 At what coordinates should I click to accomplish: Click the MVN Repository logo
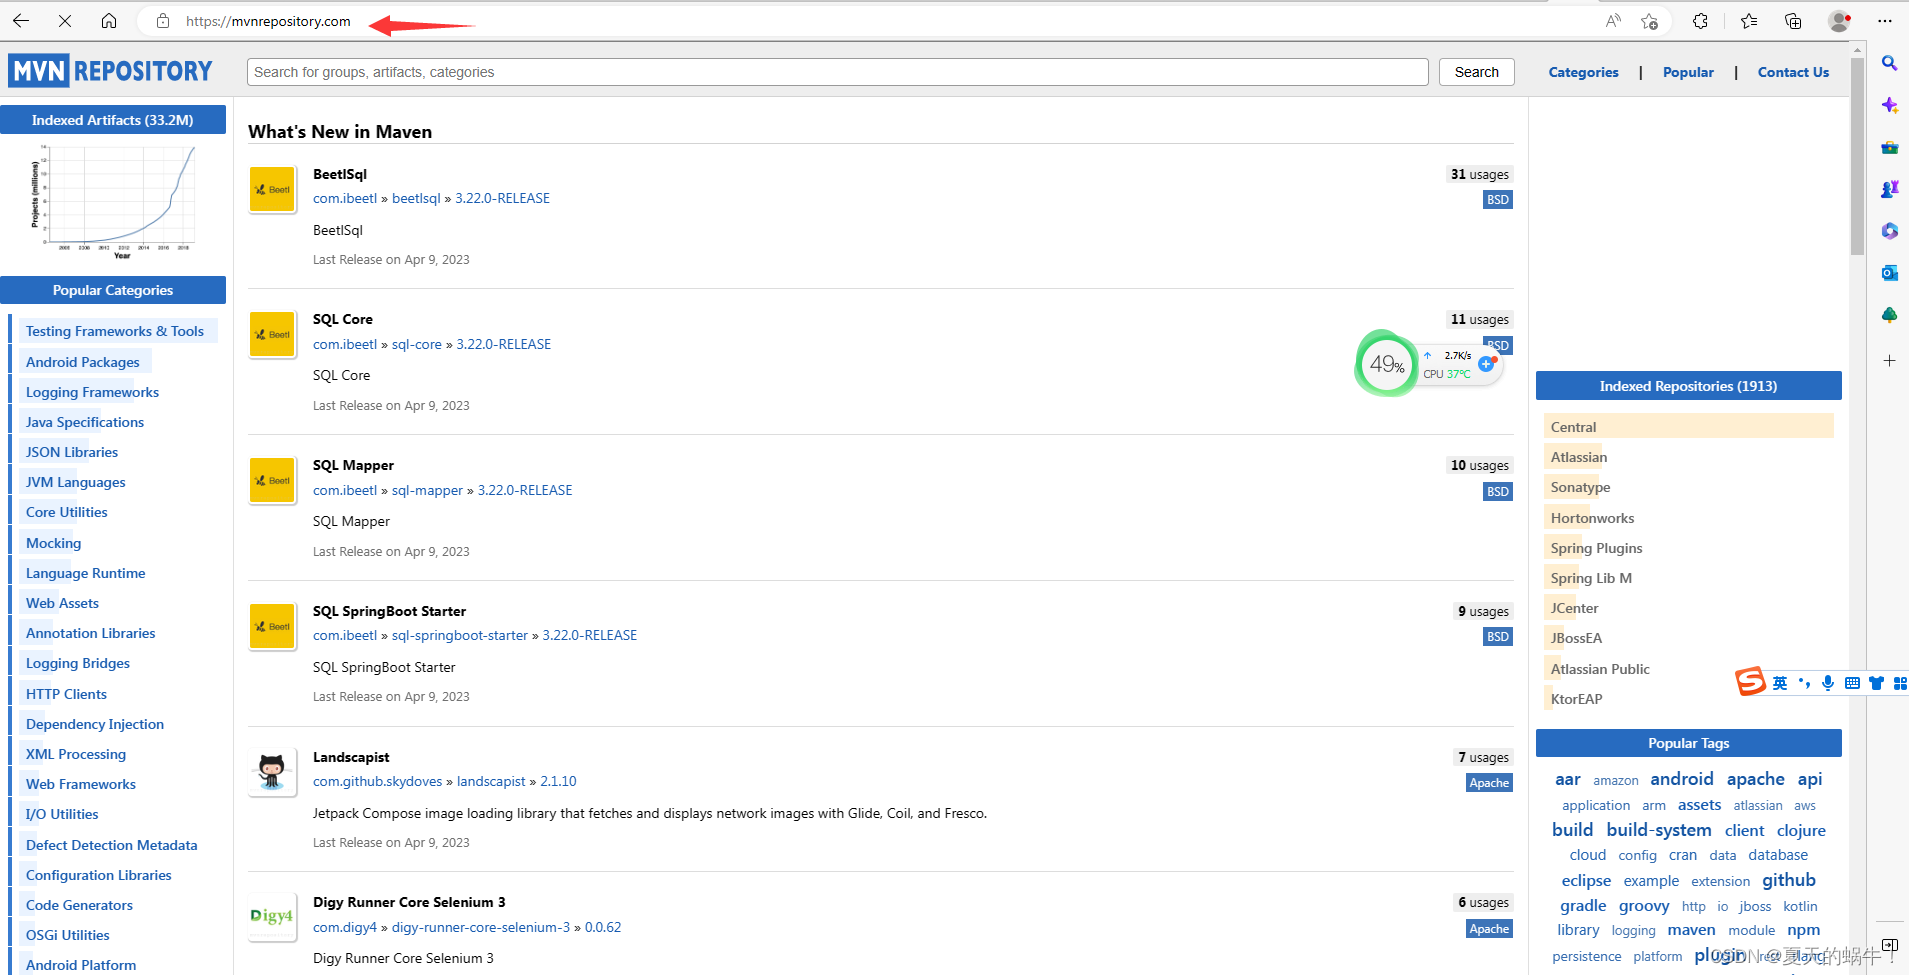111,71
